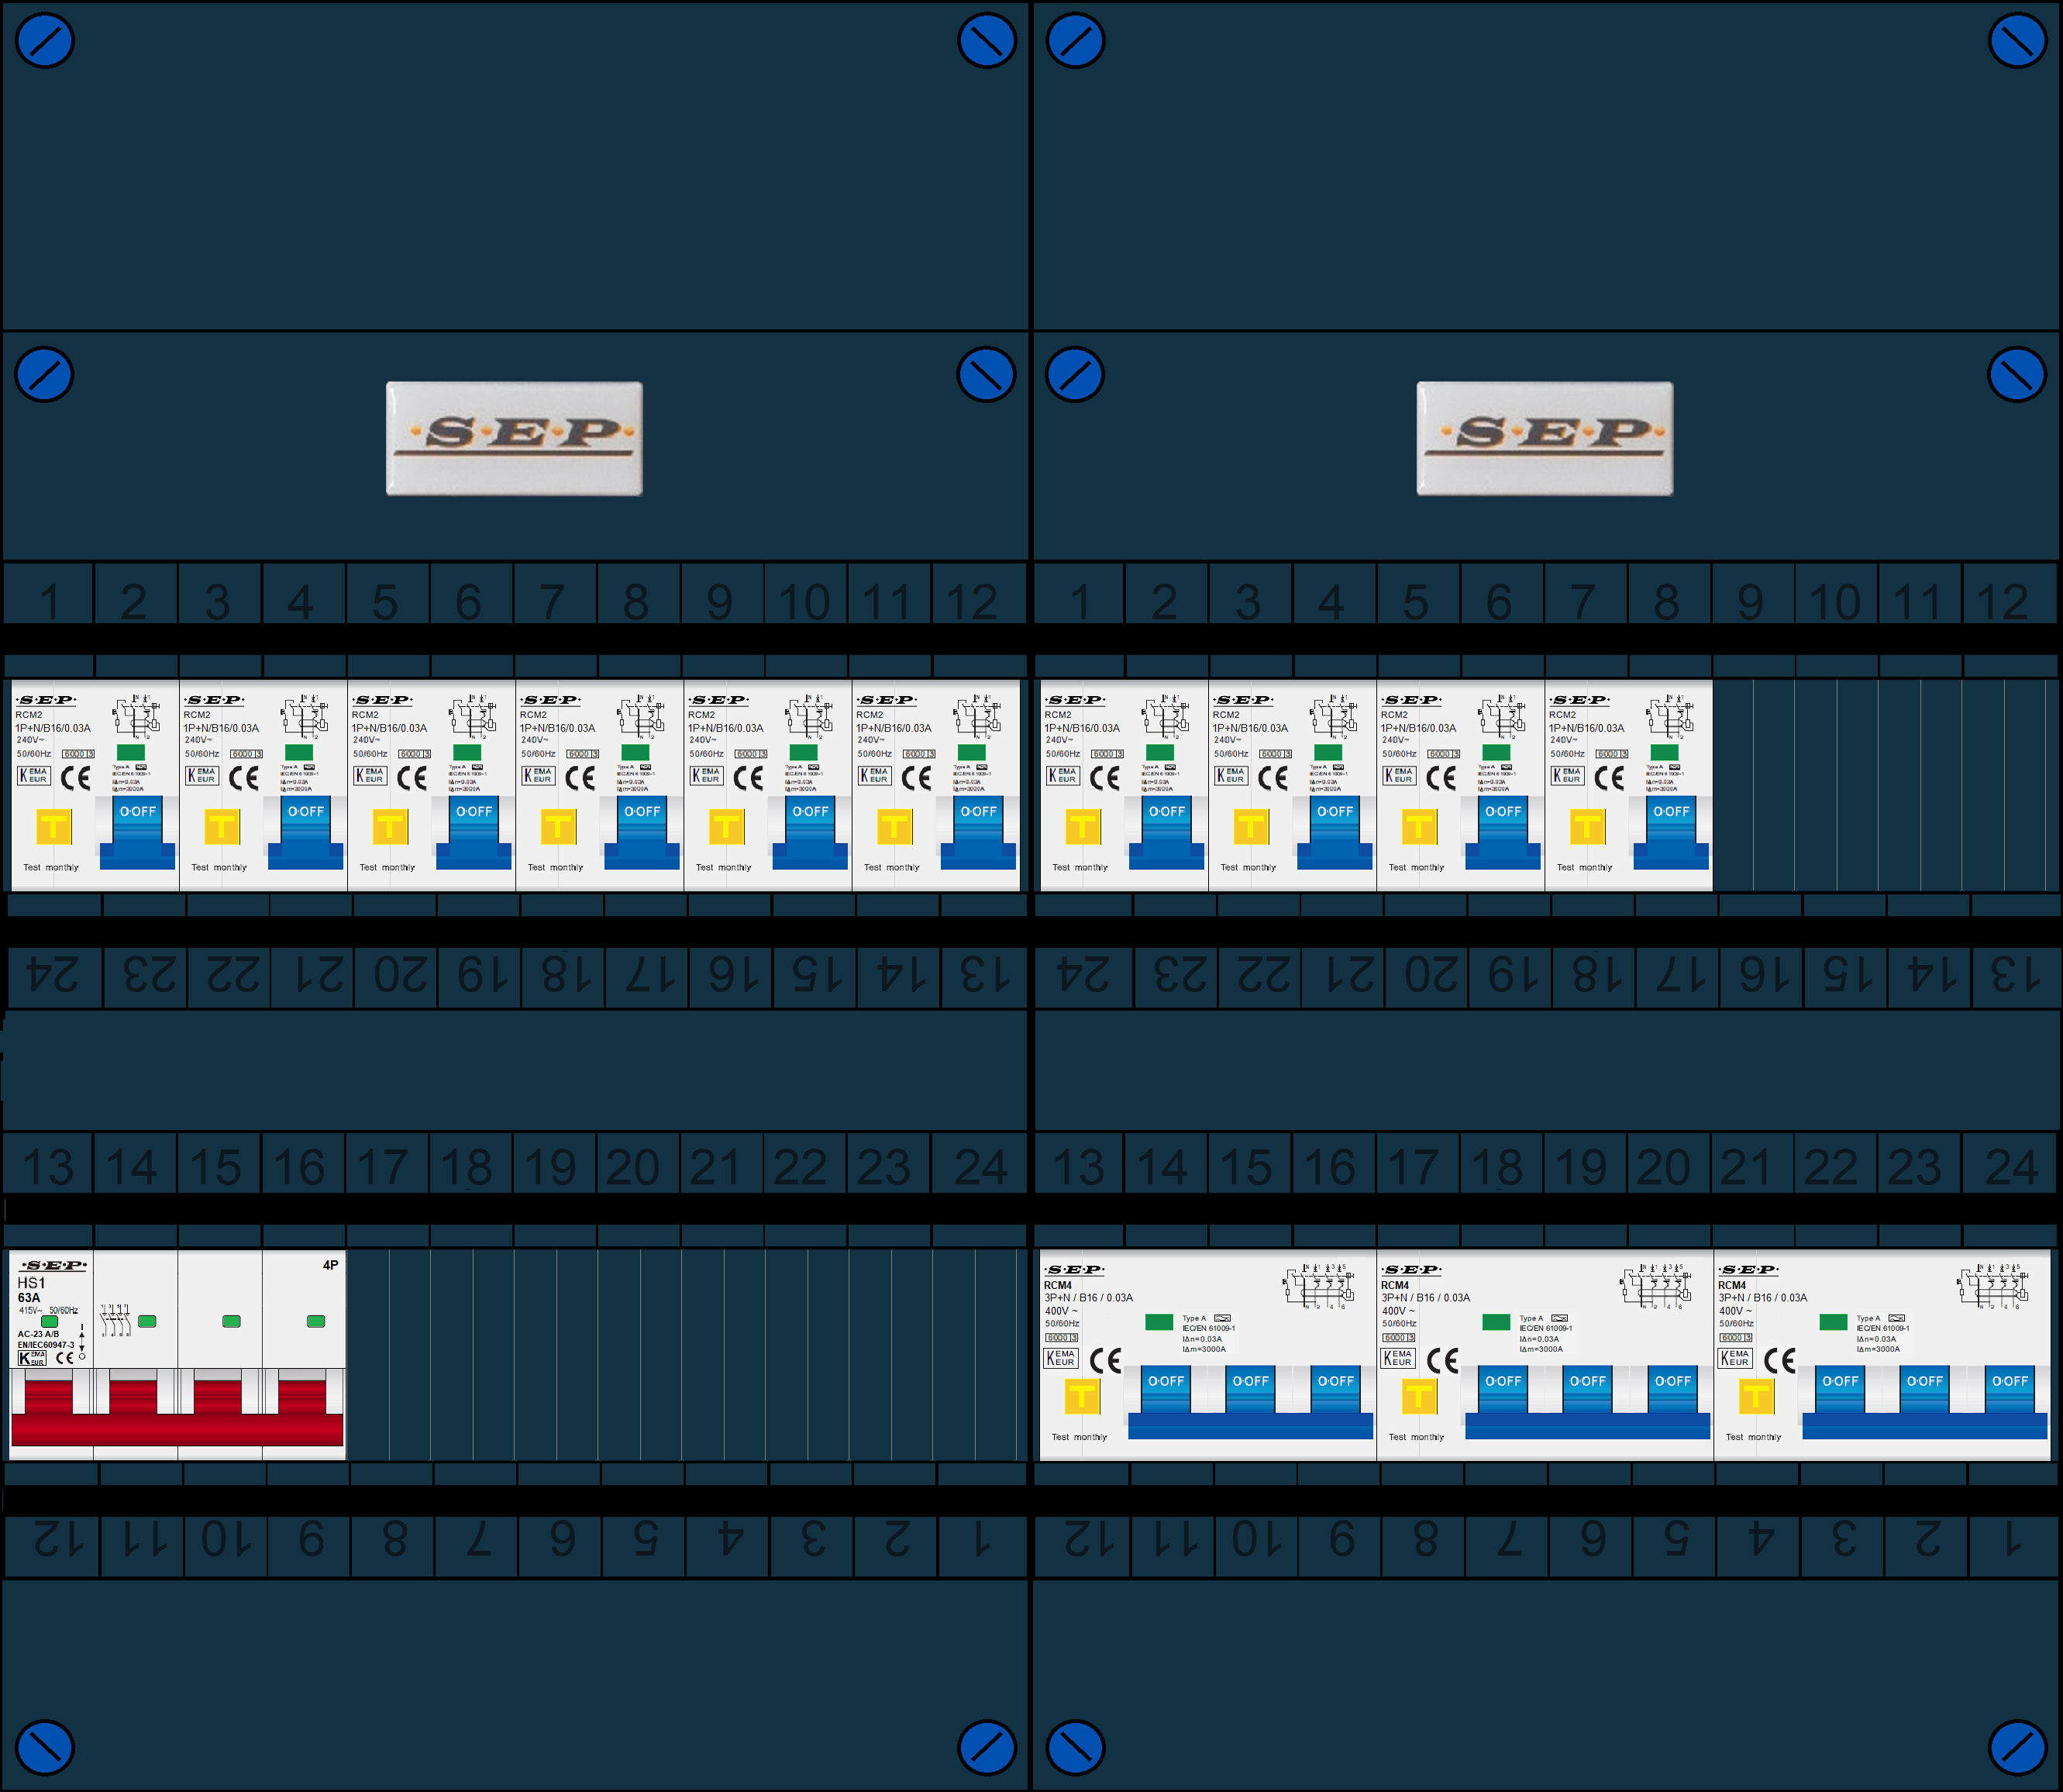Image resolution: width=2063 pixels, height=1792 pixels.
Task: Flip blue handle of RCM4 breaker under slots 13-16
Action: point(1250,1402)
